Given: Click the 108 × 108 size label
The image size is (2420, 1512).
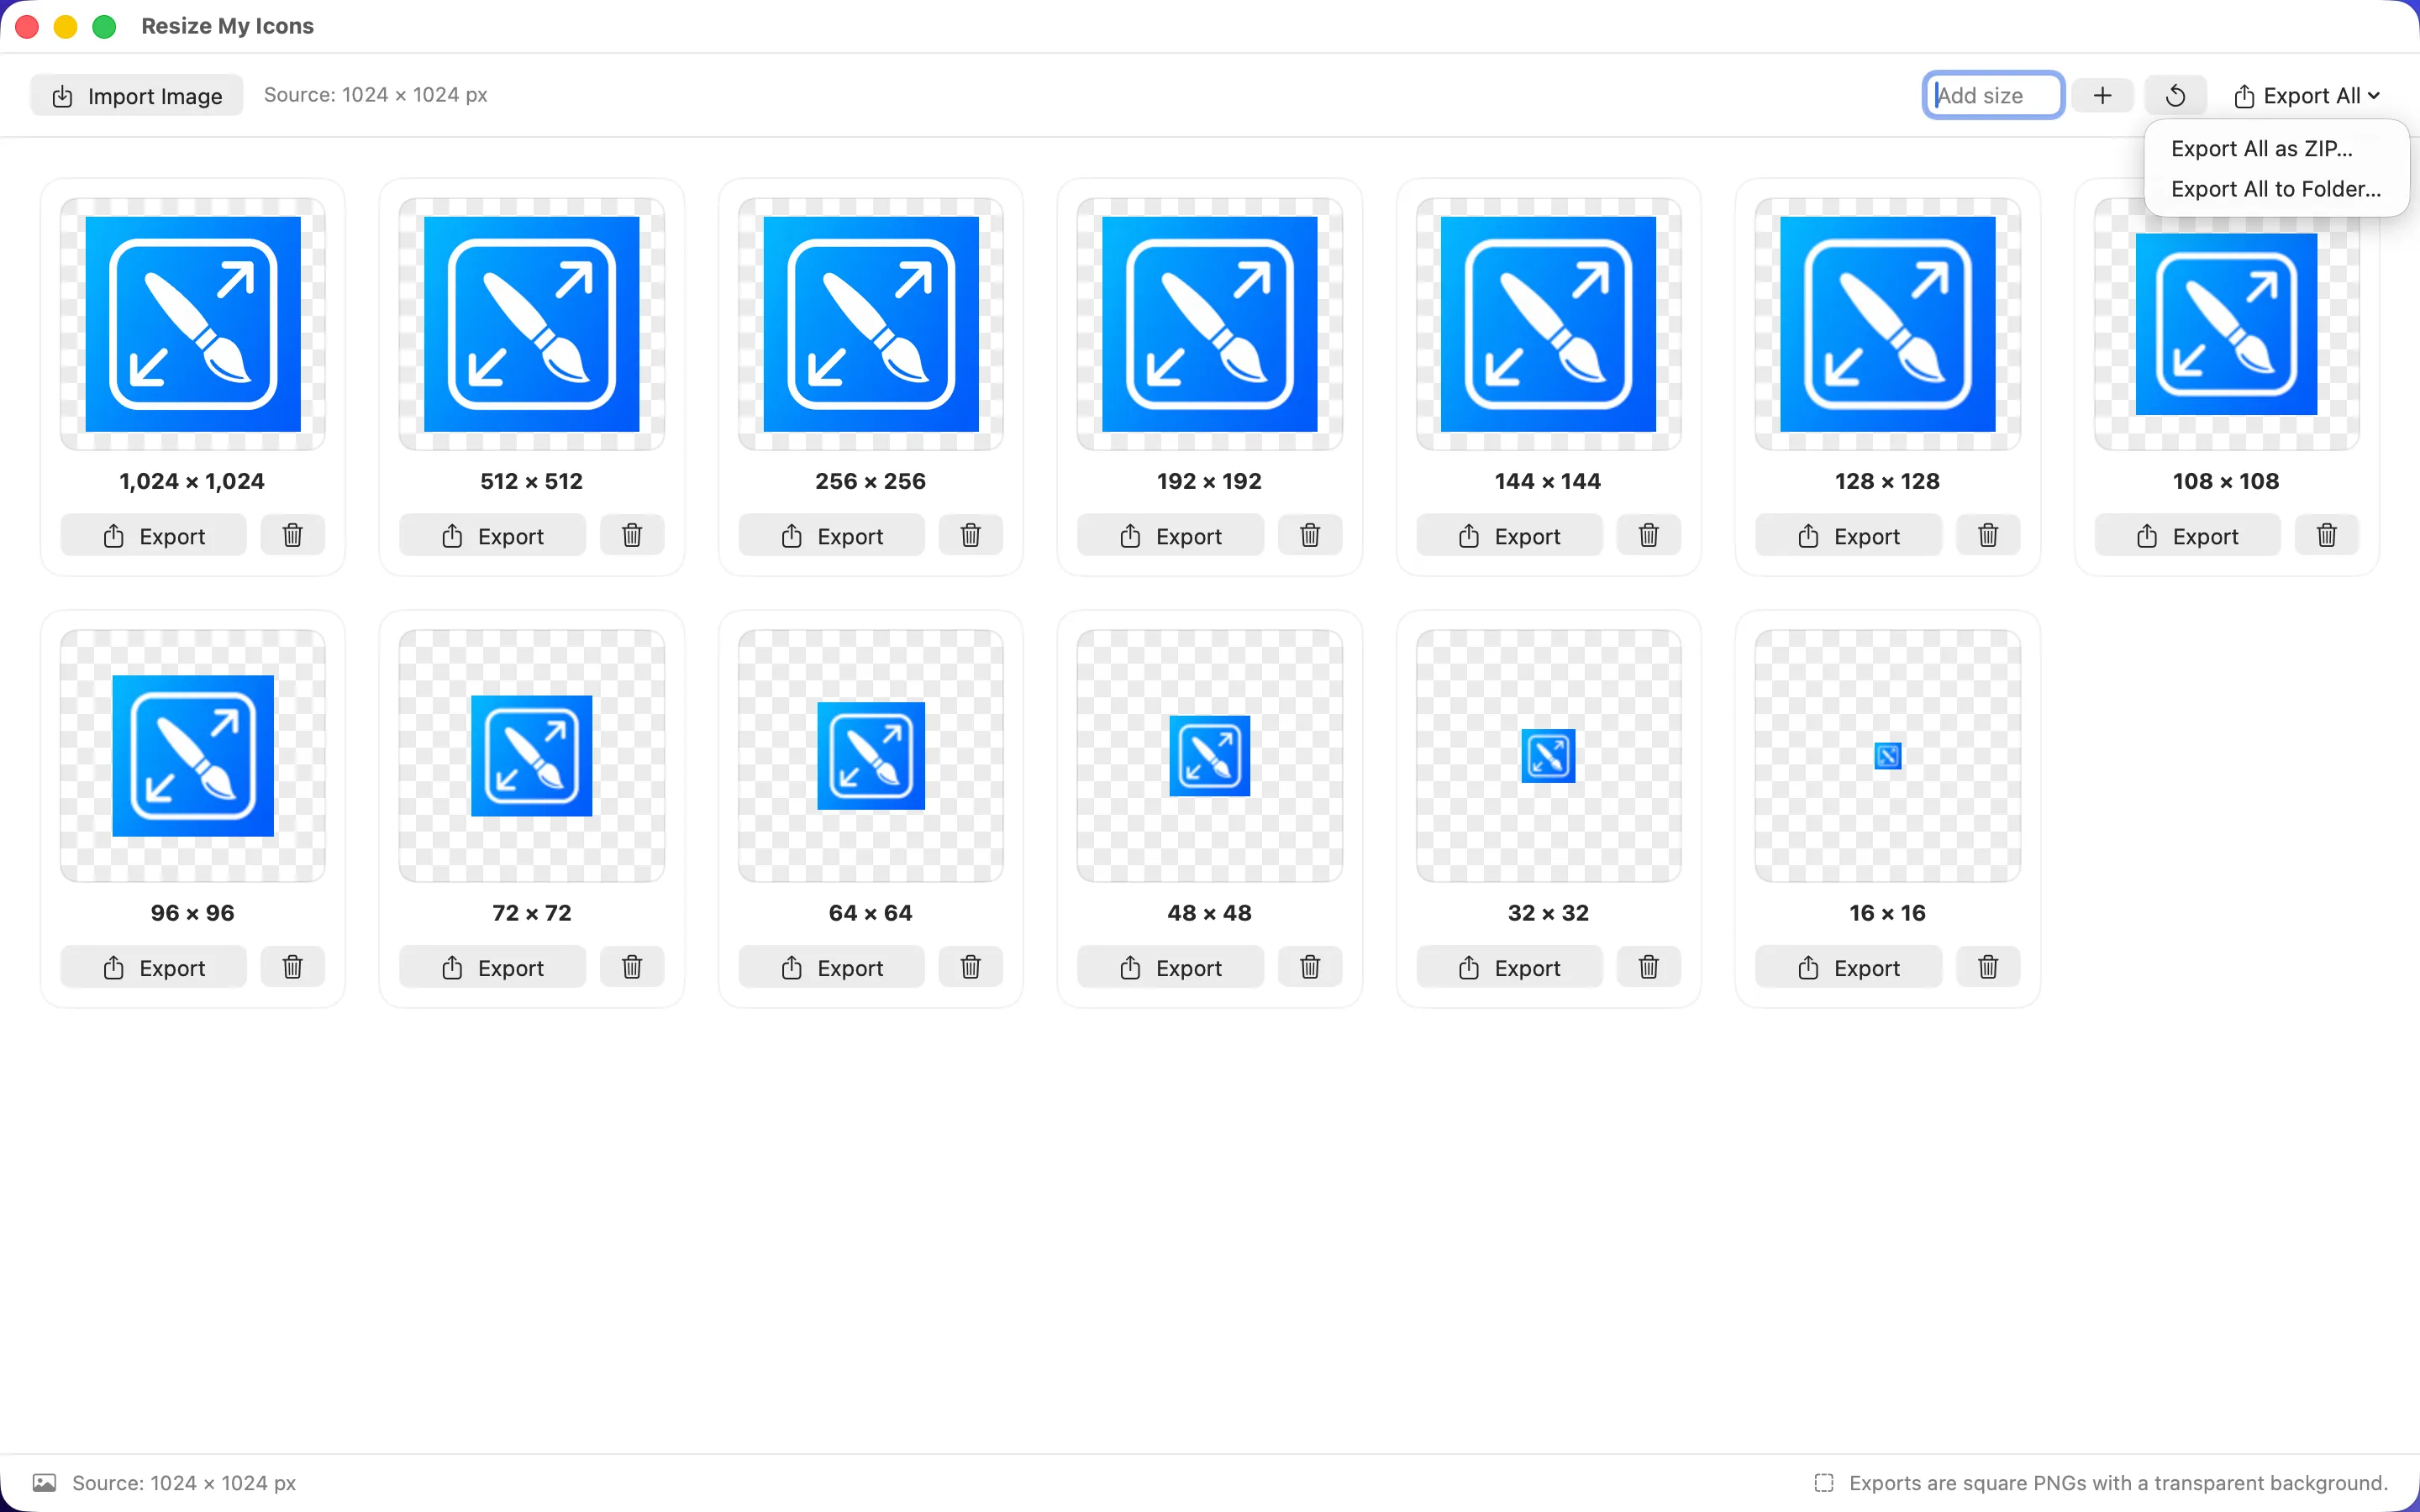Looking at the screenshot, I should [2226, 481].
